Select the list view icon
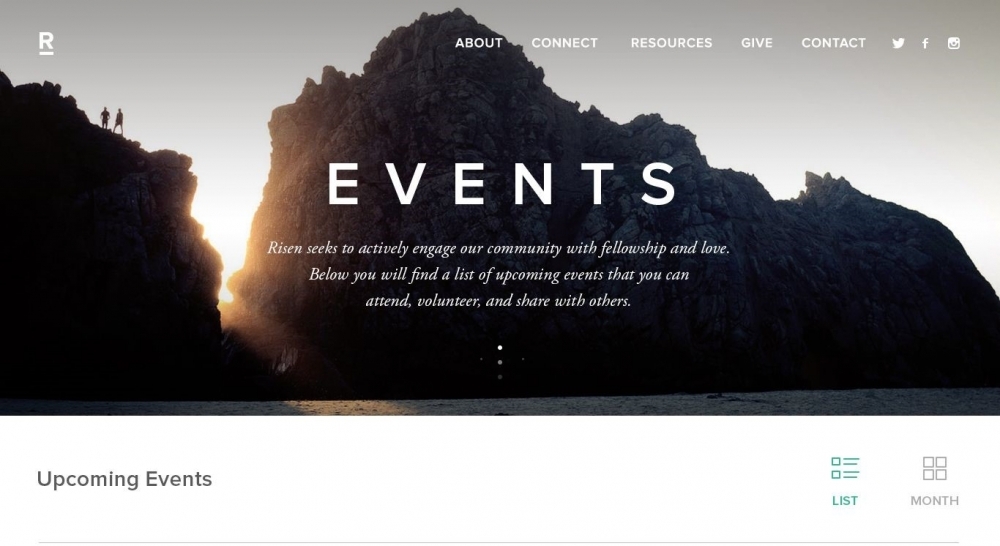Screen dimensions: 1000x546 point(845,468)
